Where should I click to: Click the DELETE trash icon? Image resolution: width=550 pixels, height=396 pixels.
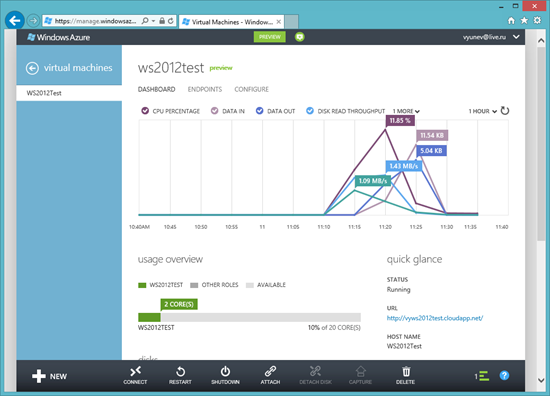406,371
